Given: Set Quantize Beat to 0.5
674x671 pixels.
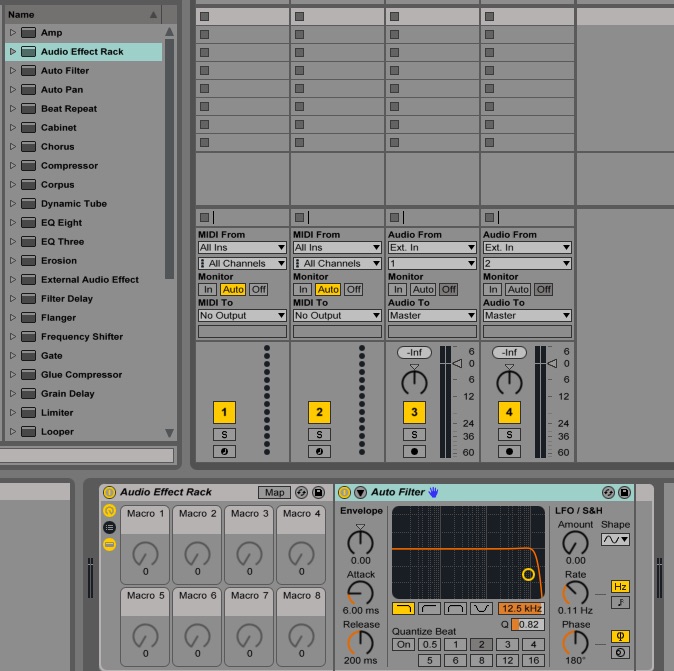Looking at the screenshot, I should pyautogui.click(x=429, y=645).
